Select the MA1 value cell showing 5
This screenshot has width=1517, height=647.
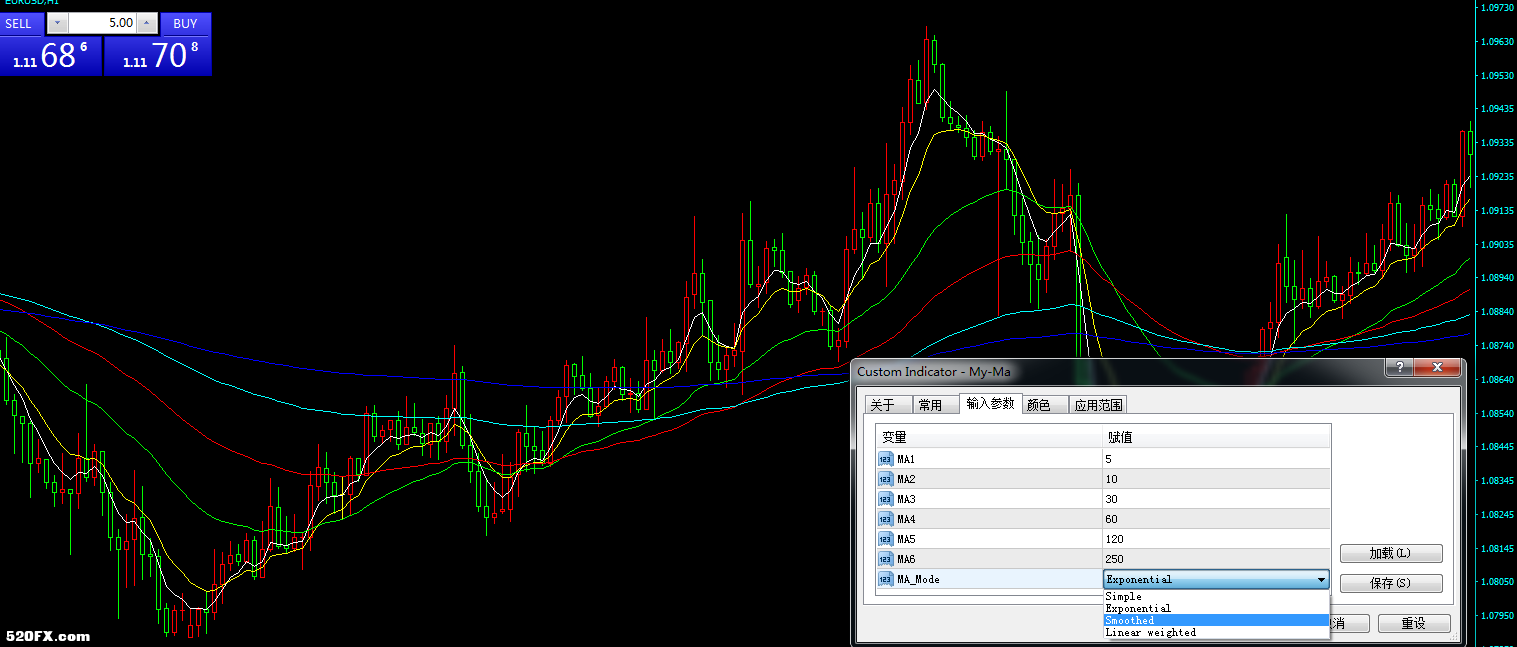(1216, 459)
